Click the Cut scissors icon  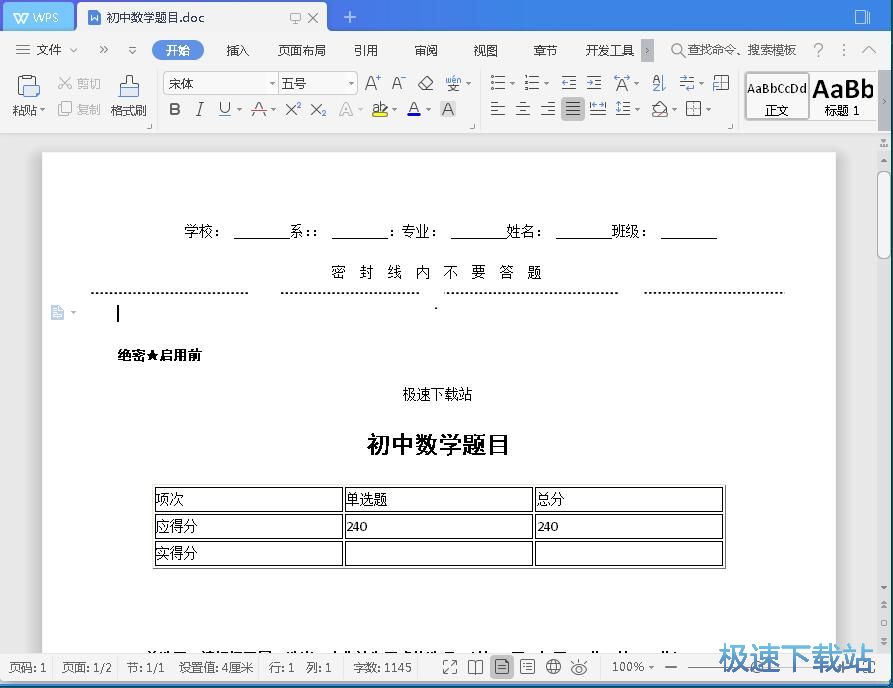click(64, 84)
